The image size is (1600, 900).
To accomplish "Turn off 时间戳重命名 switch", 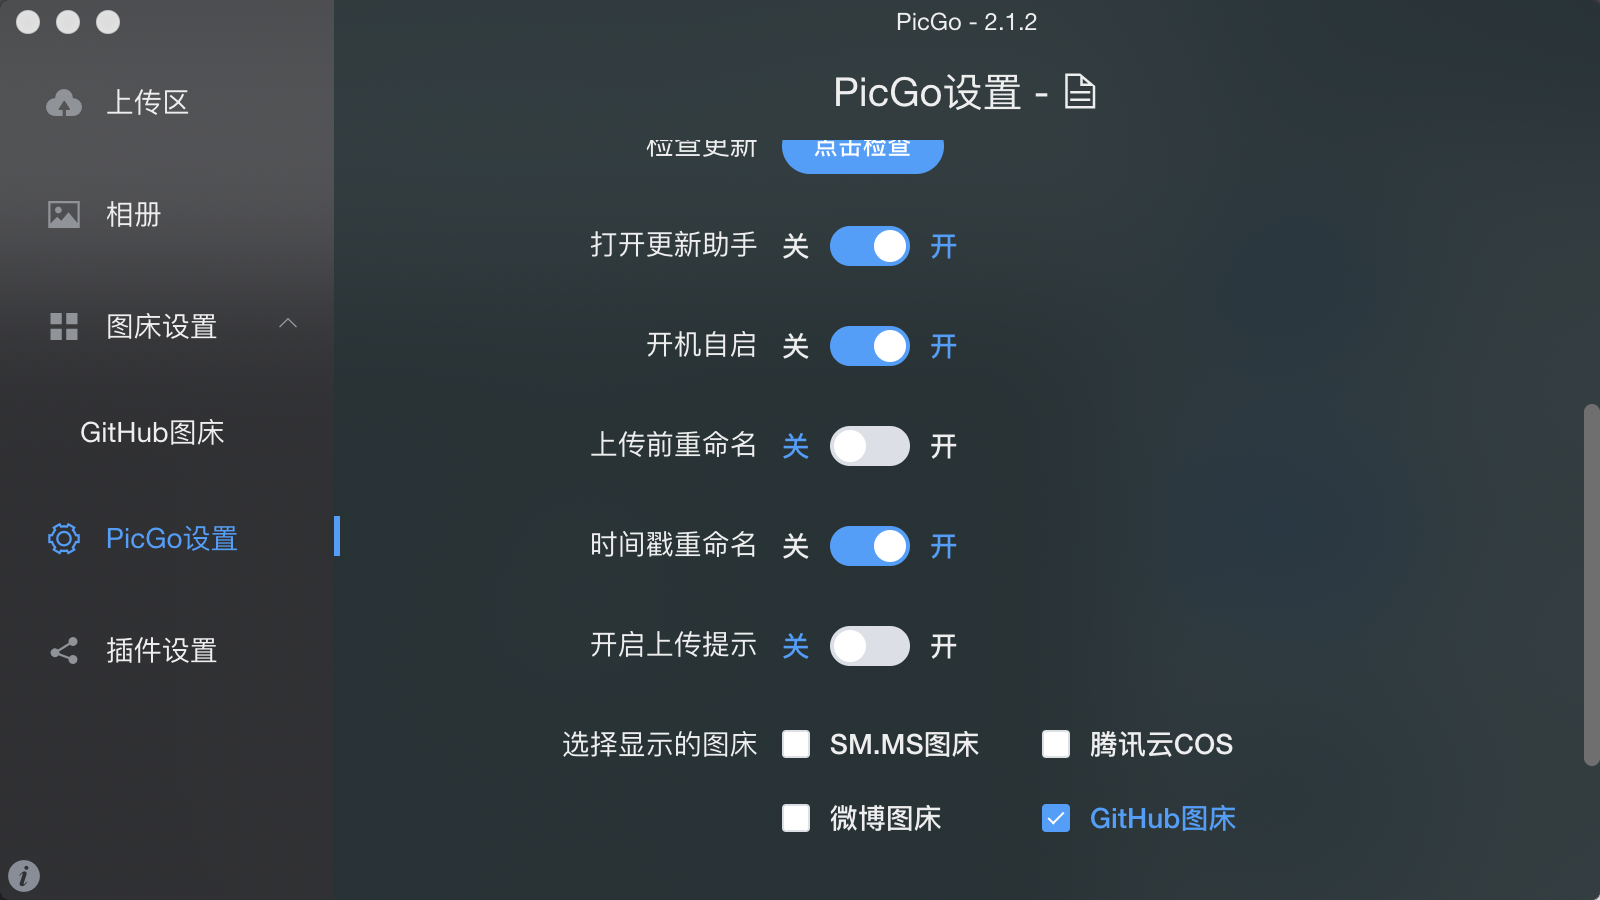I will [870, 546].
